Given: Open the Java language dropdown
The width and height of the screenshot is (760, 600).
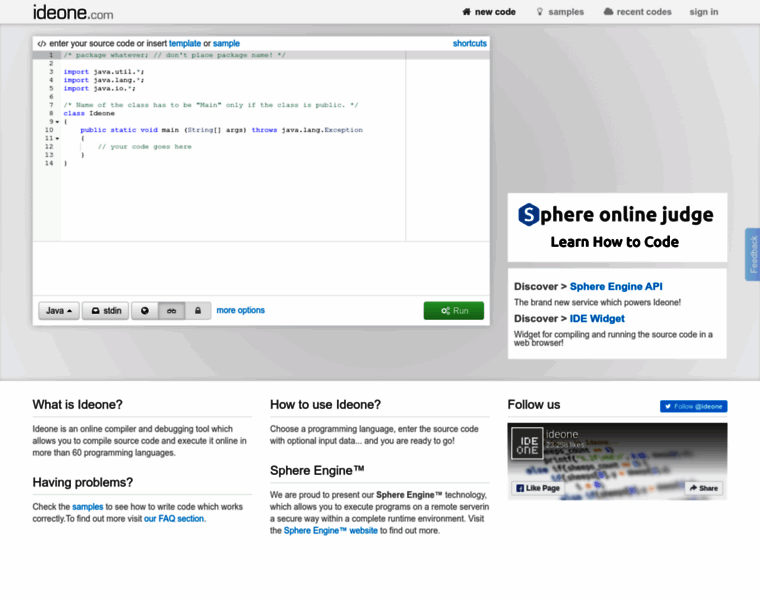Looking at the screenshot, I should click(x=59, y=311).
